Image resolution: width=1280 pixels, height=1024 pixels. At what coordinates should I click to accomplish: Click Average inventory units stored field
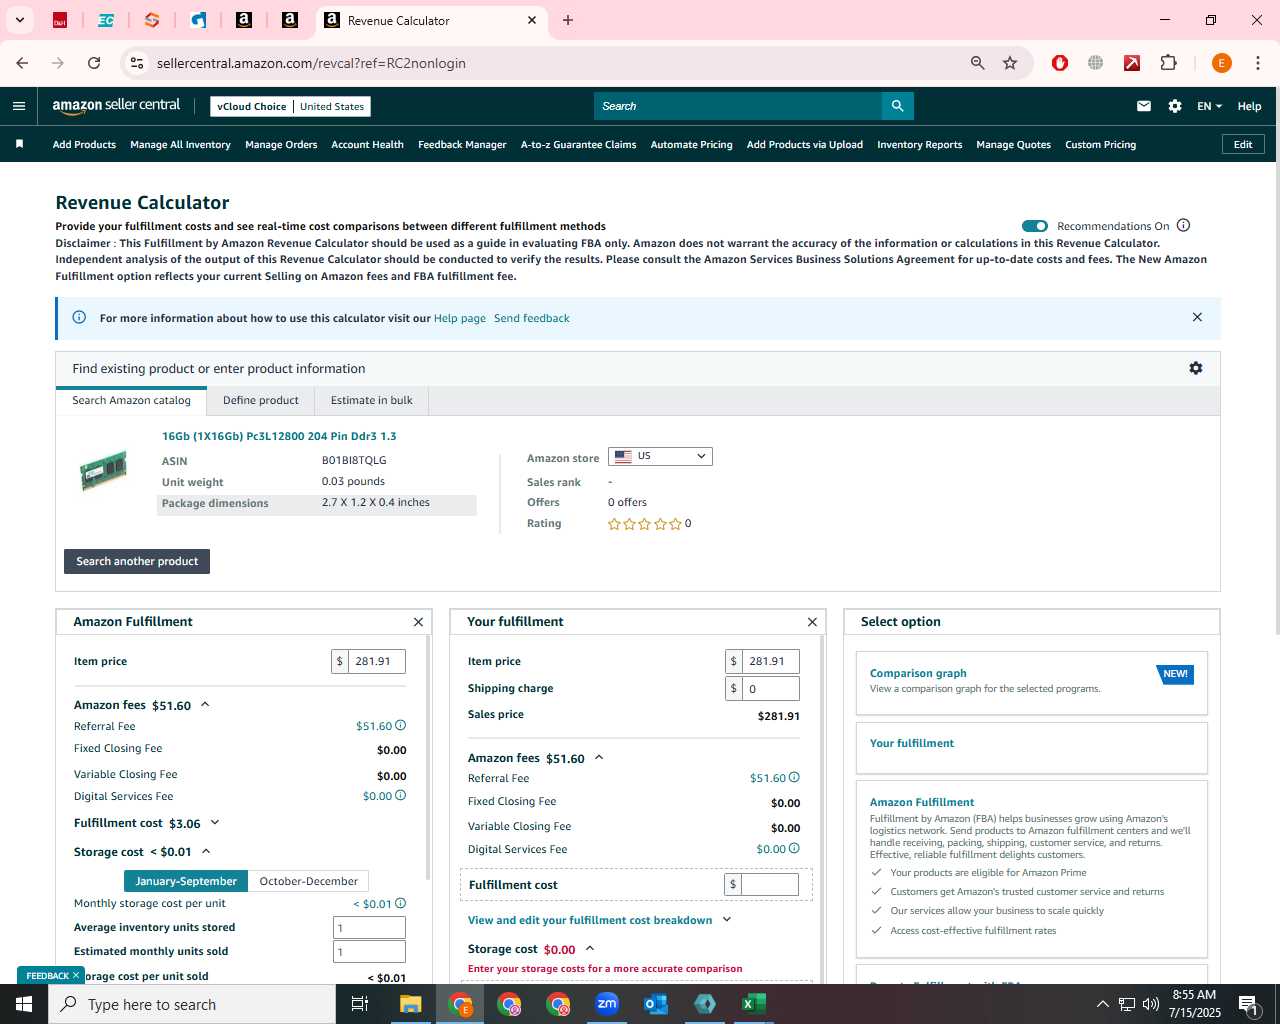click(369, 927)
